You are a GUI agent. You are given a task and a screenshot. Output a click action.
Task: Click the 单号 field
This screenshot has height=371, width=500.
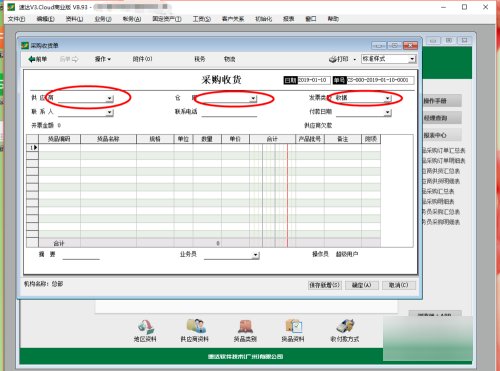click(380, 80)
